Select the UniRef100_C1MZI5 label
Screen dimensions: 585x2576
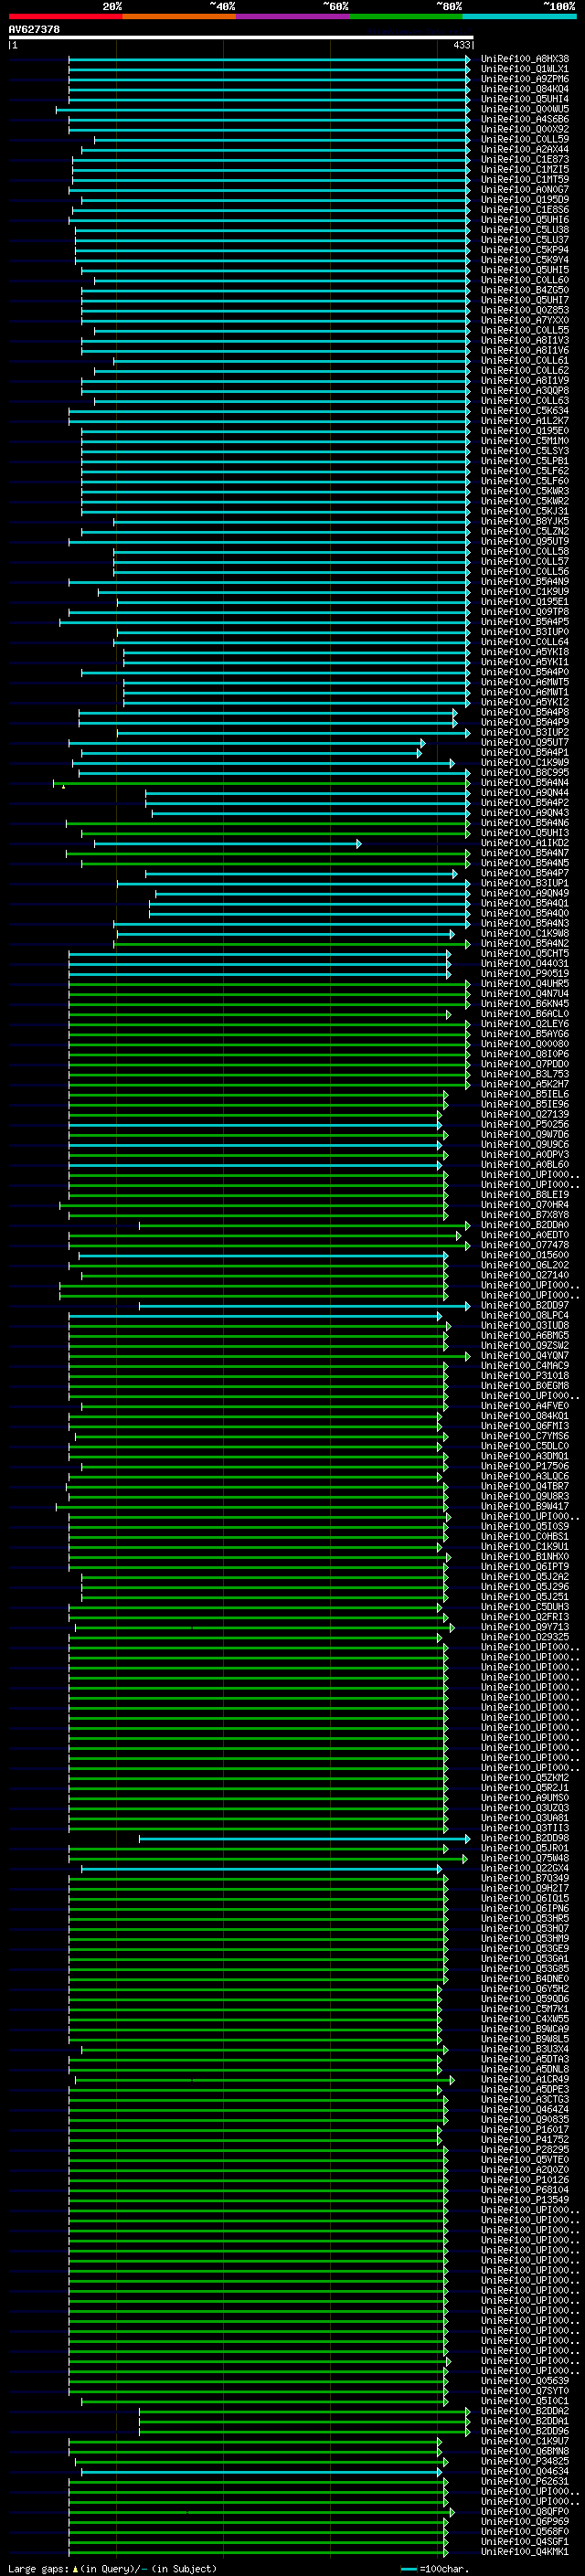click(x=524, y=169)
